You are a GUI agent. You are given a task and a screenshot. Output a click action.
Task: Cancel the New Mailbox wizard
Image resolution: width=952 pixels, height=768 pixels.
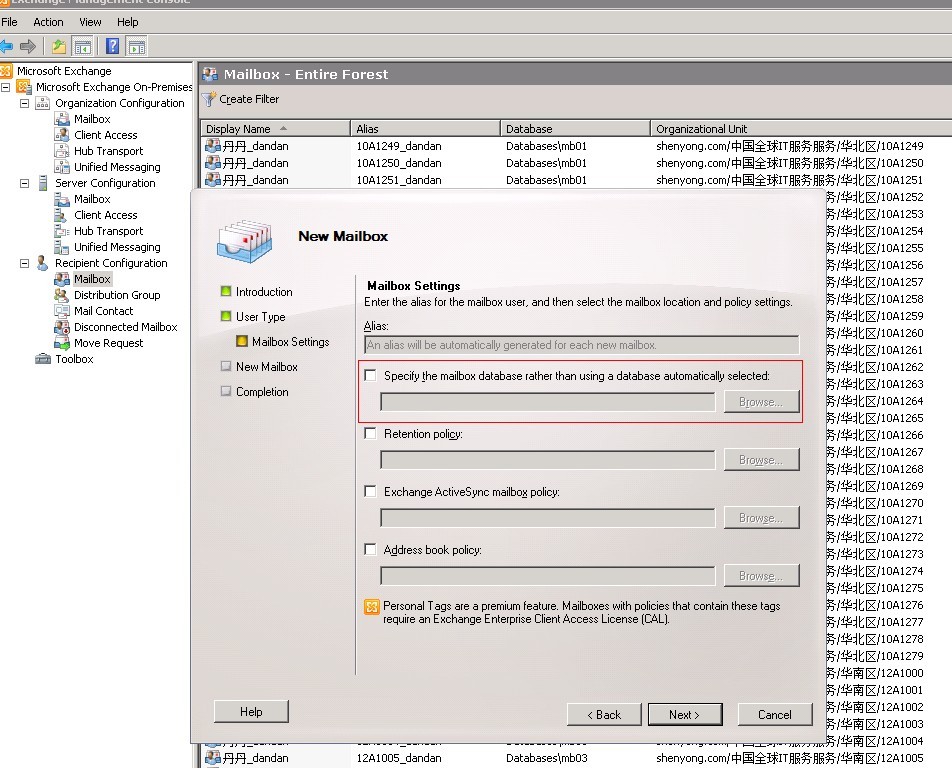(775, 715)
